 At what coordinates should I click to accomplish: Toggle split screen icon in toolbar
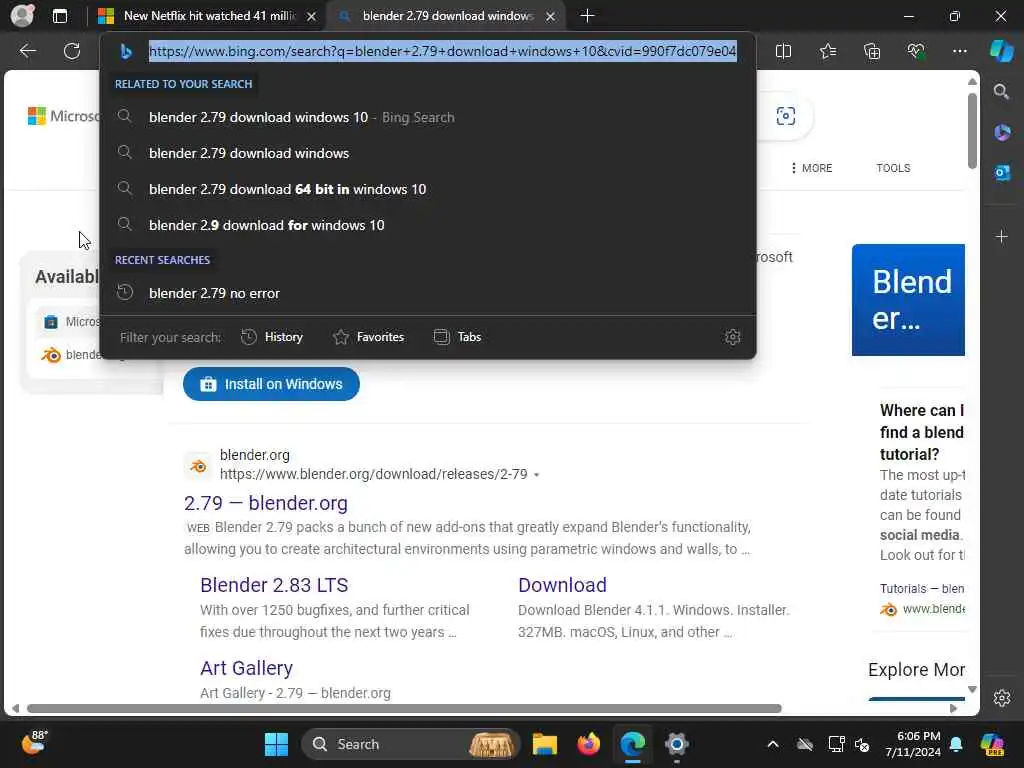click(x=783, y=51)
